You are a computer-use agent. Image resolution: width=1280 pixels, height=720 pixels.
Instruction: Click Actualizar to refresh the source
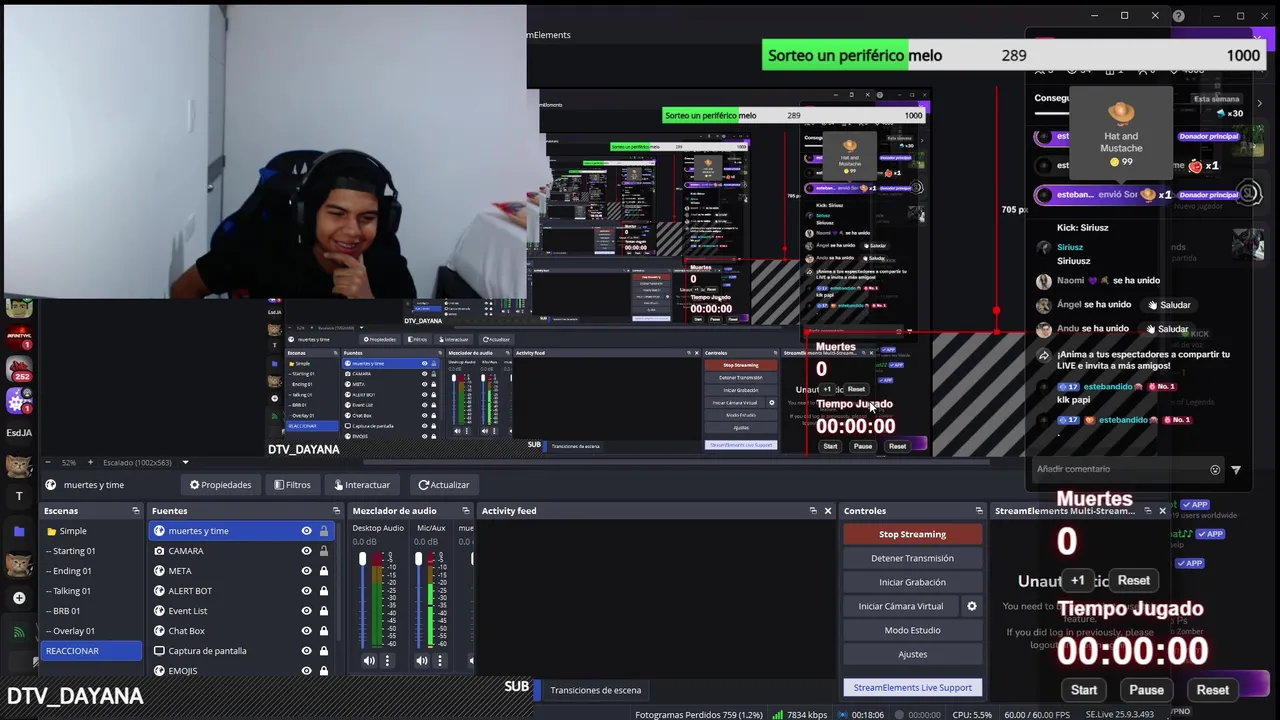tap(444, 485)
